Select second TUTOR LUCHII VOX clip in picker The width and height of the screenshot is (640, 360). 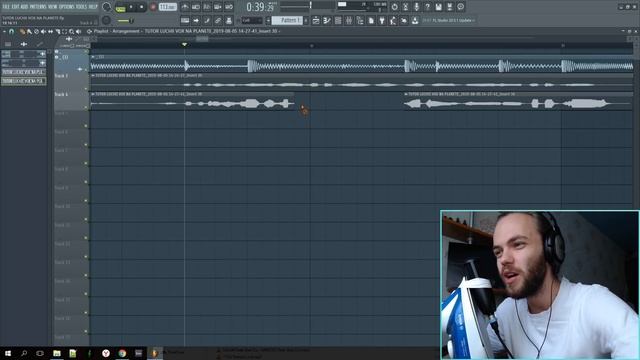tap(24, 81)
